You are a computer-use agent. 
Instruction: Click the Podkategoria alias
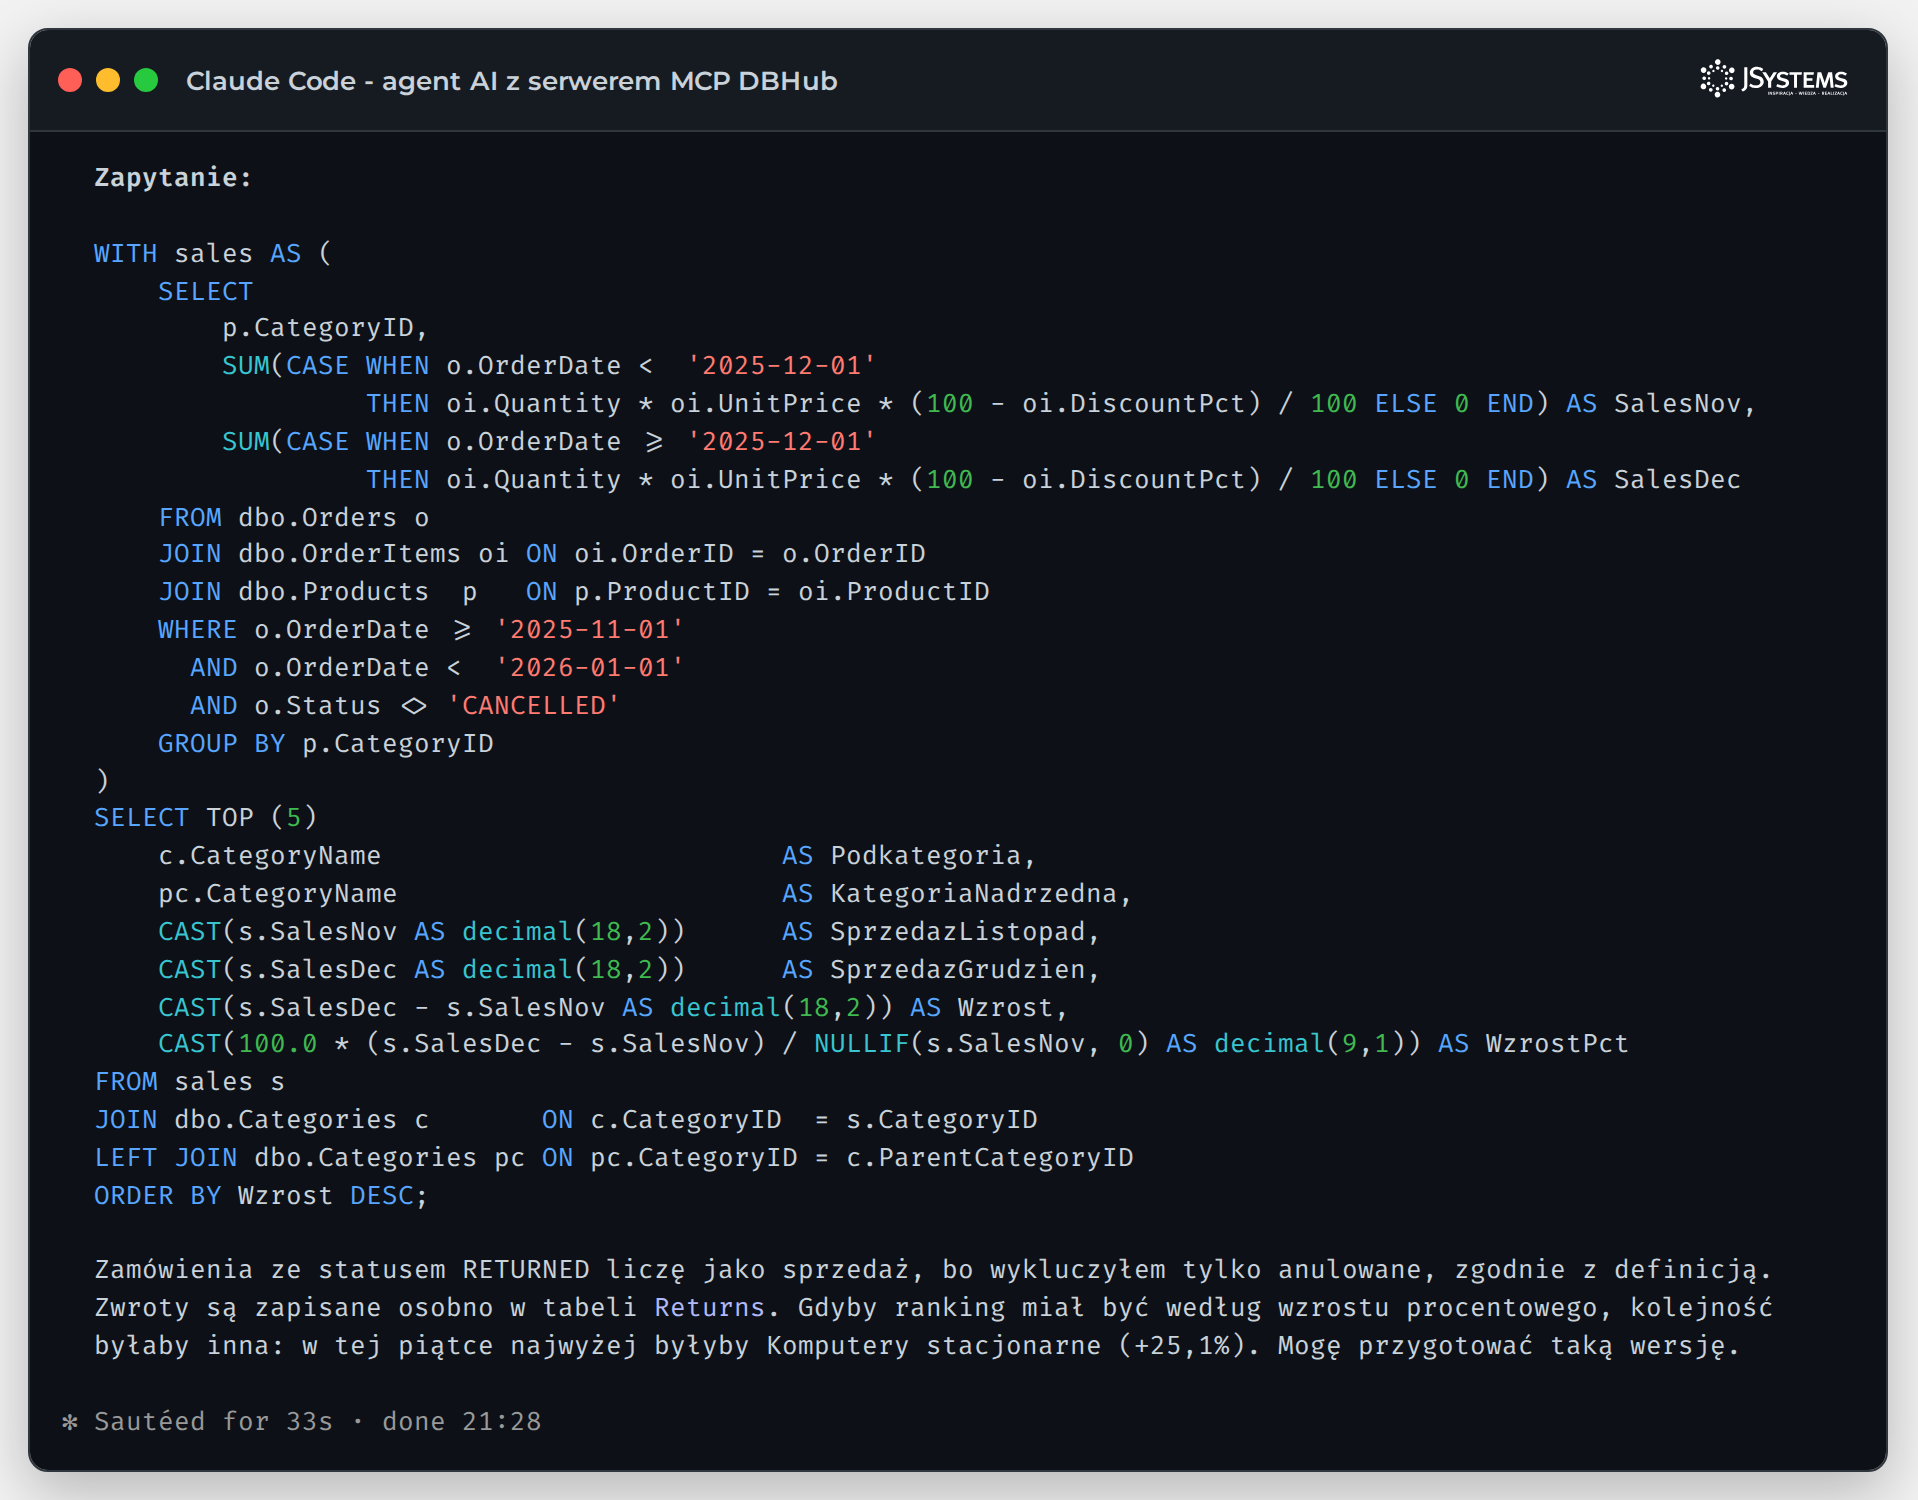click(x=925, y=855)
